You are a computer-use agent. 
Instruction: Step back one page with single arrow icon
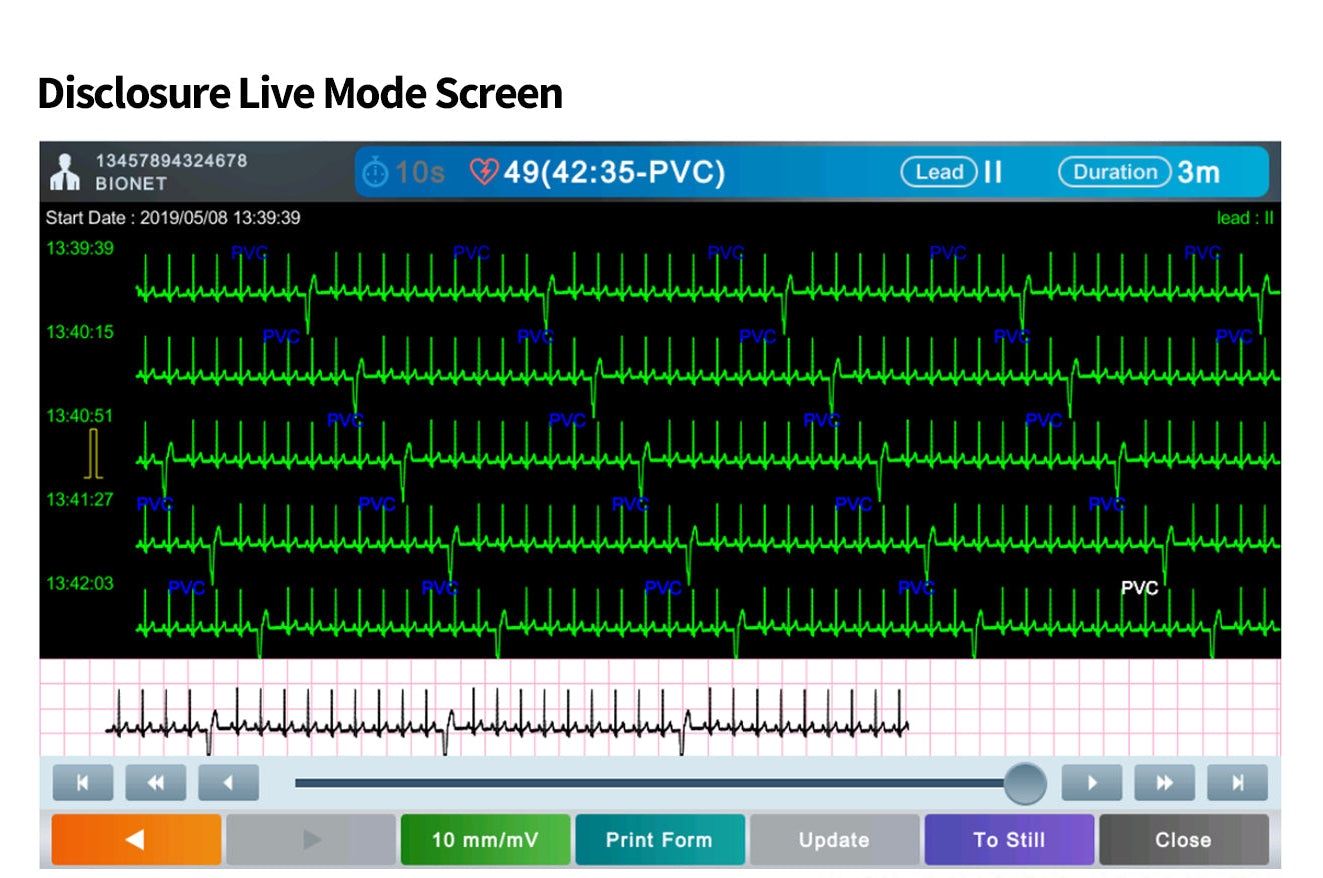point(229,783)
